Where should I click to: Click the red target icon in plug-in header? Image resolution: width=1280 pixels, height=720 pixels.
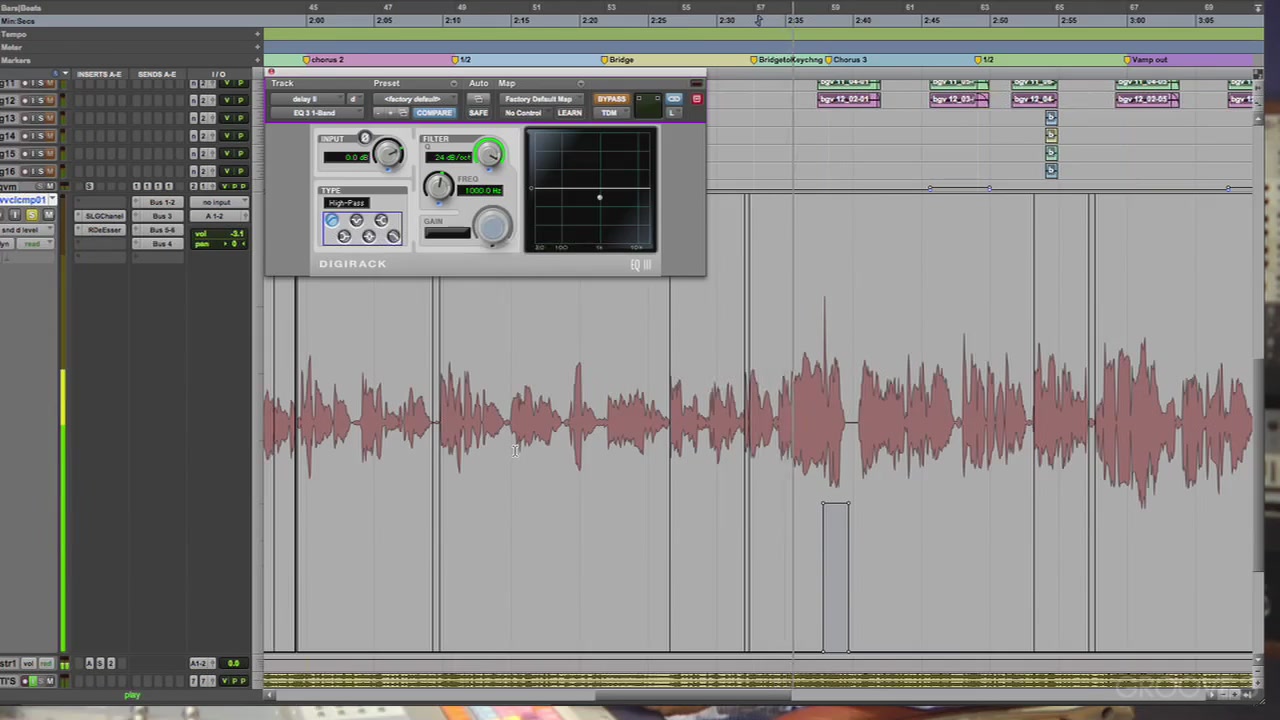(x=697, y=99)
